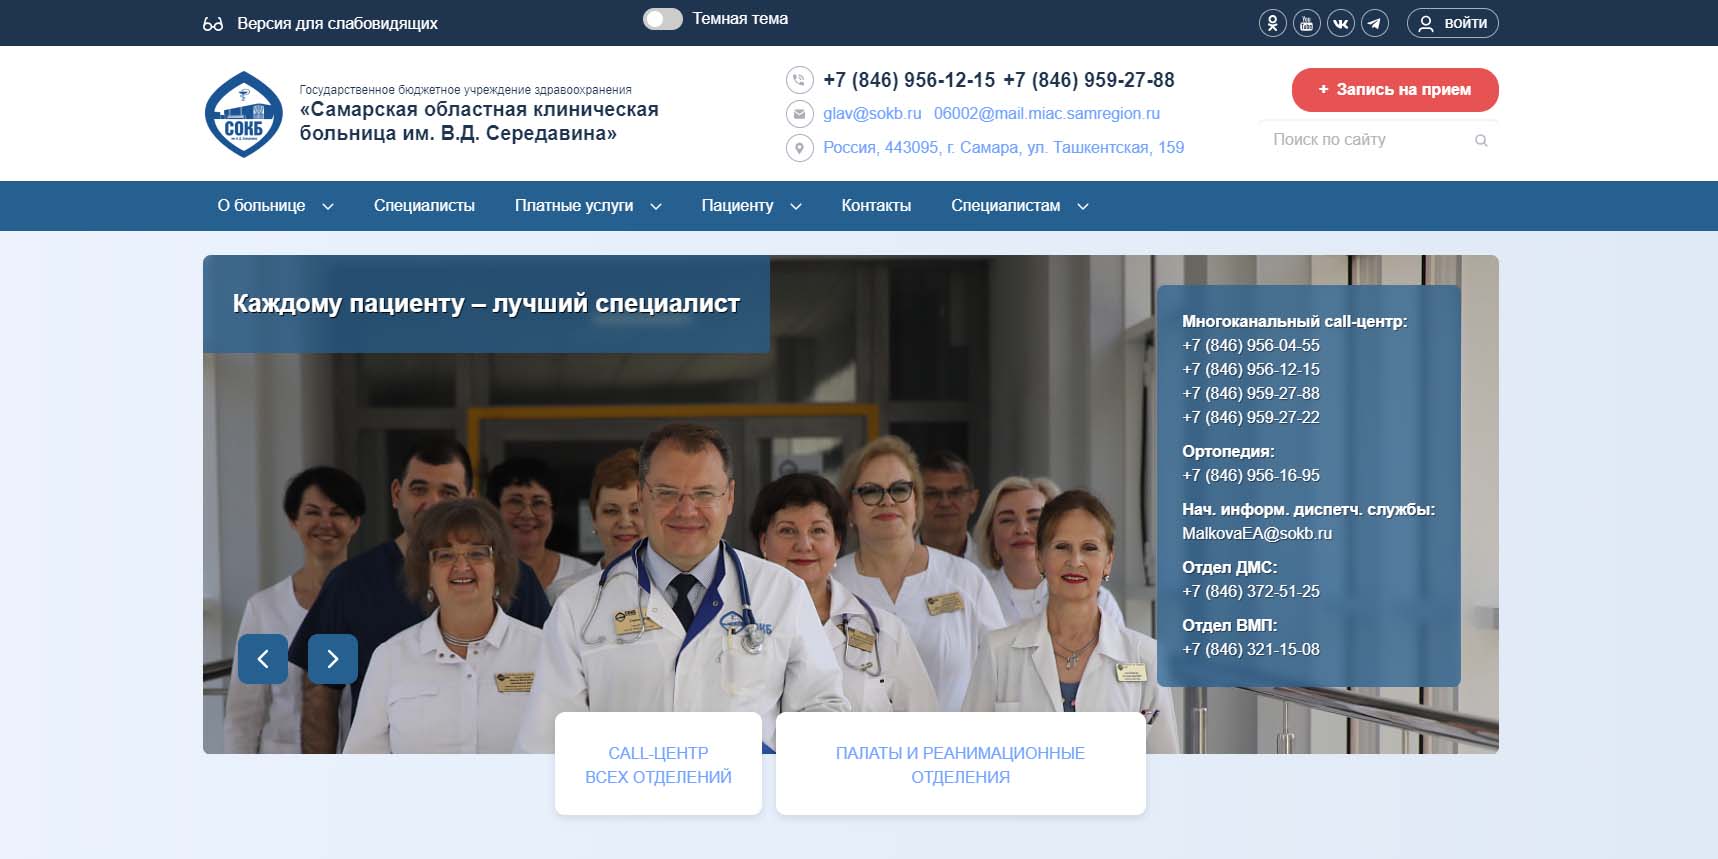This screenshot has height=859, width=1718.
Task: Open the Telegram channel icon
Action: [x=1375, y=23]
